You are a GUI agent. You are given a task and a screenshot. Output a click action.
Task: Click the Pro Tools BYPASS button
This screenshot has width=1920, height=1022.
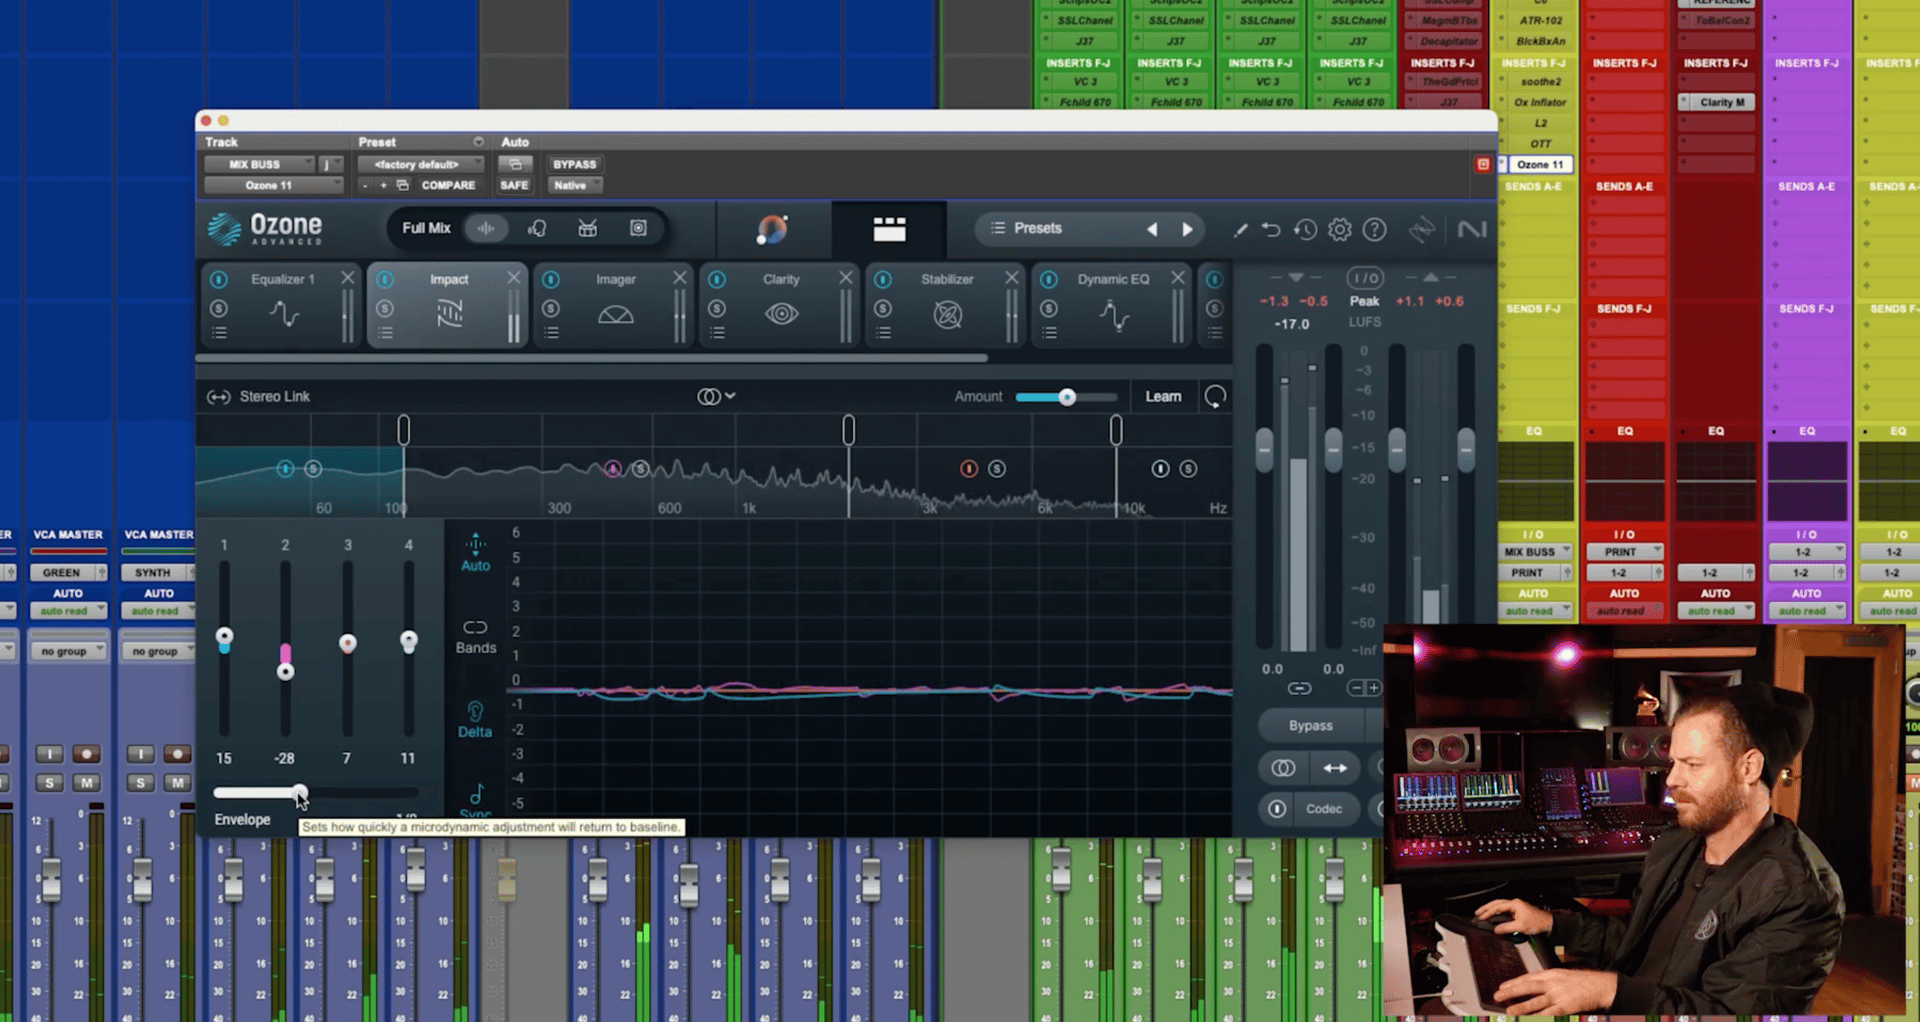pos(574,164)
